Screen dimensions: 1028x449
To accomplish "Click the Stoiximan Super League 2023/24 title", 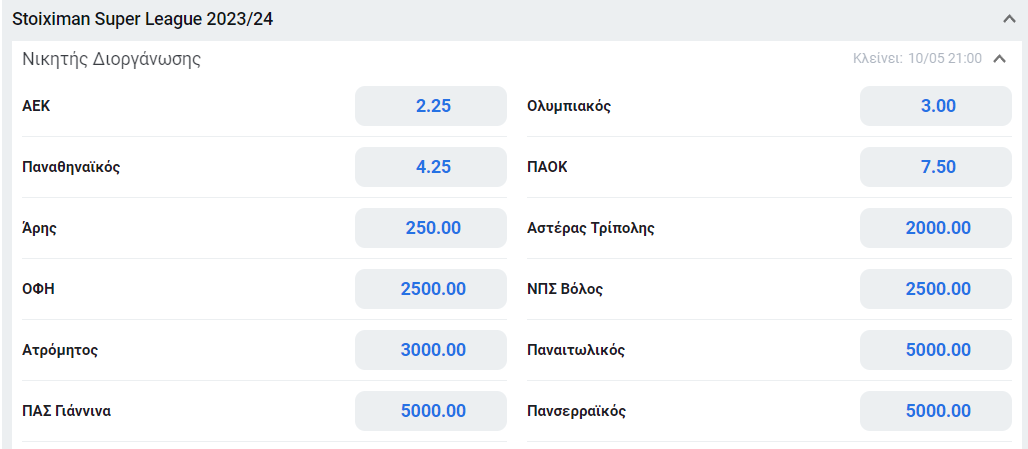I will click(x=142, y=19).
